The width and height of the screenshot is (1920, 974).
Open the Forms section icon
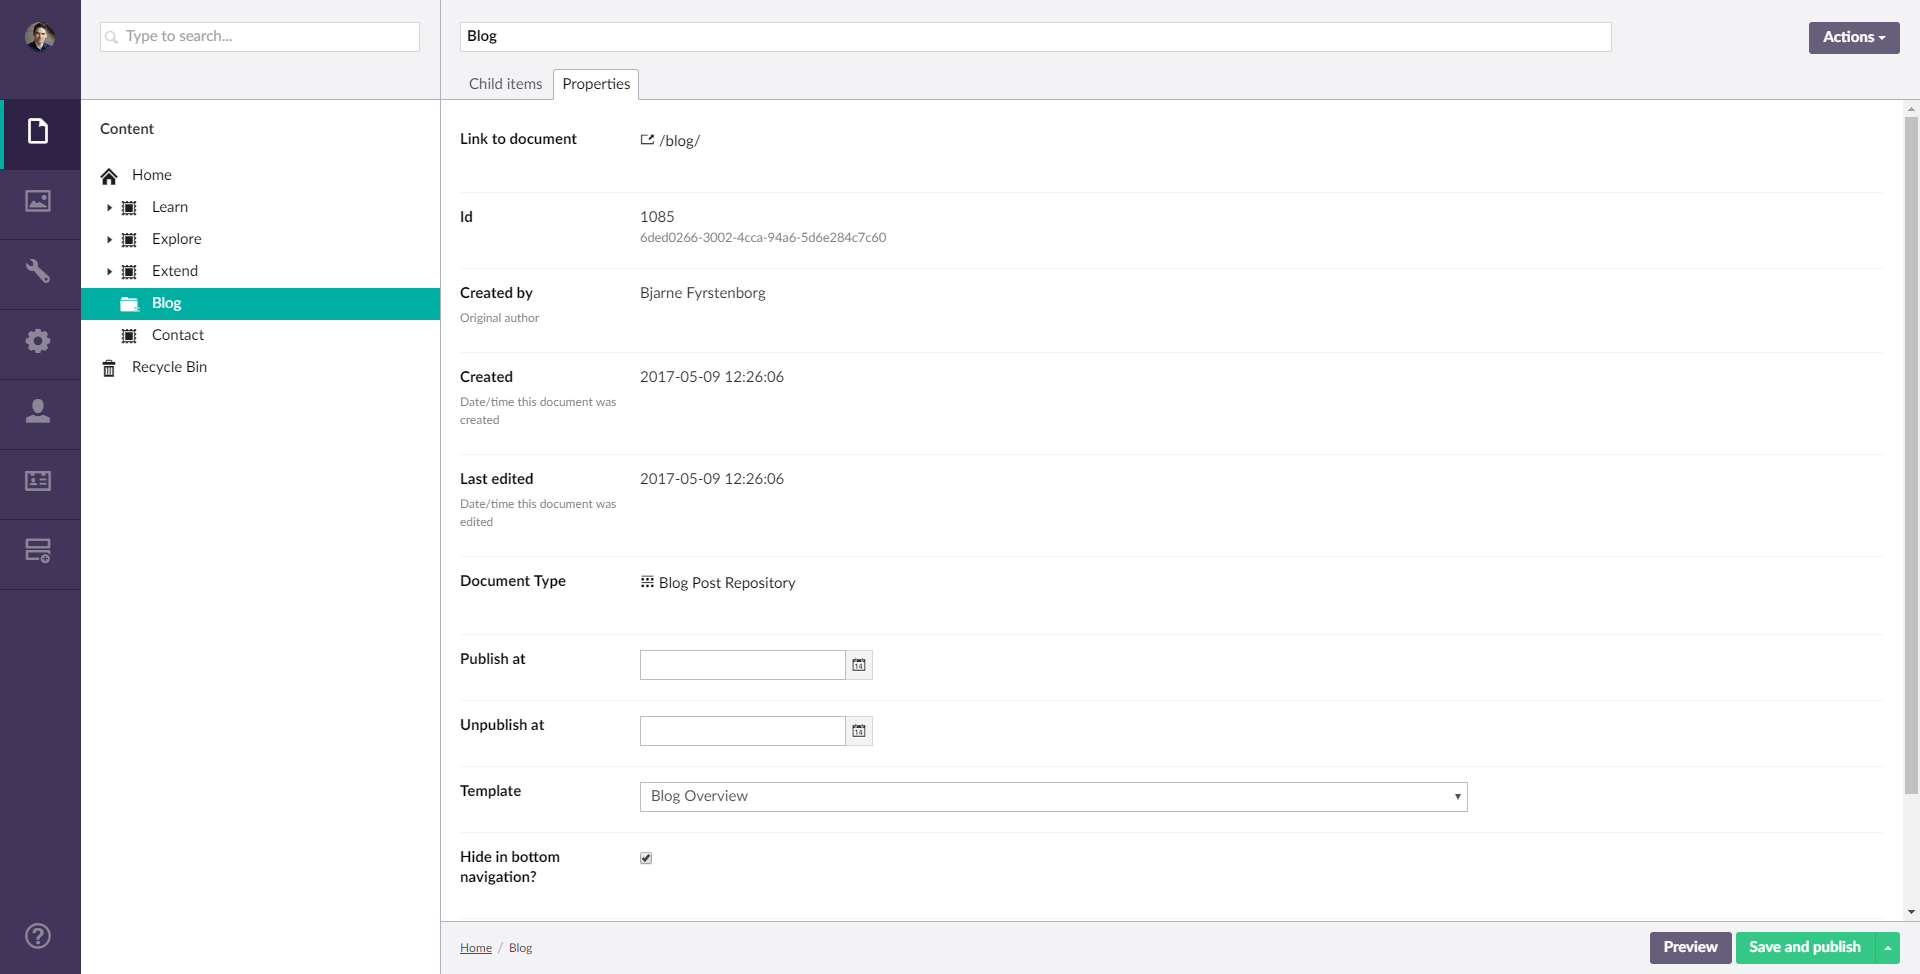(38, 551)
